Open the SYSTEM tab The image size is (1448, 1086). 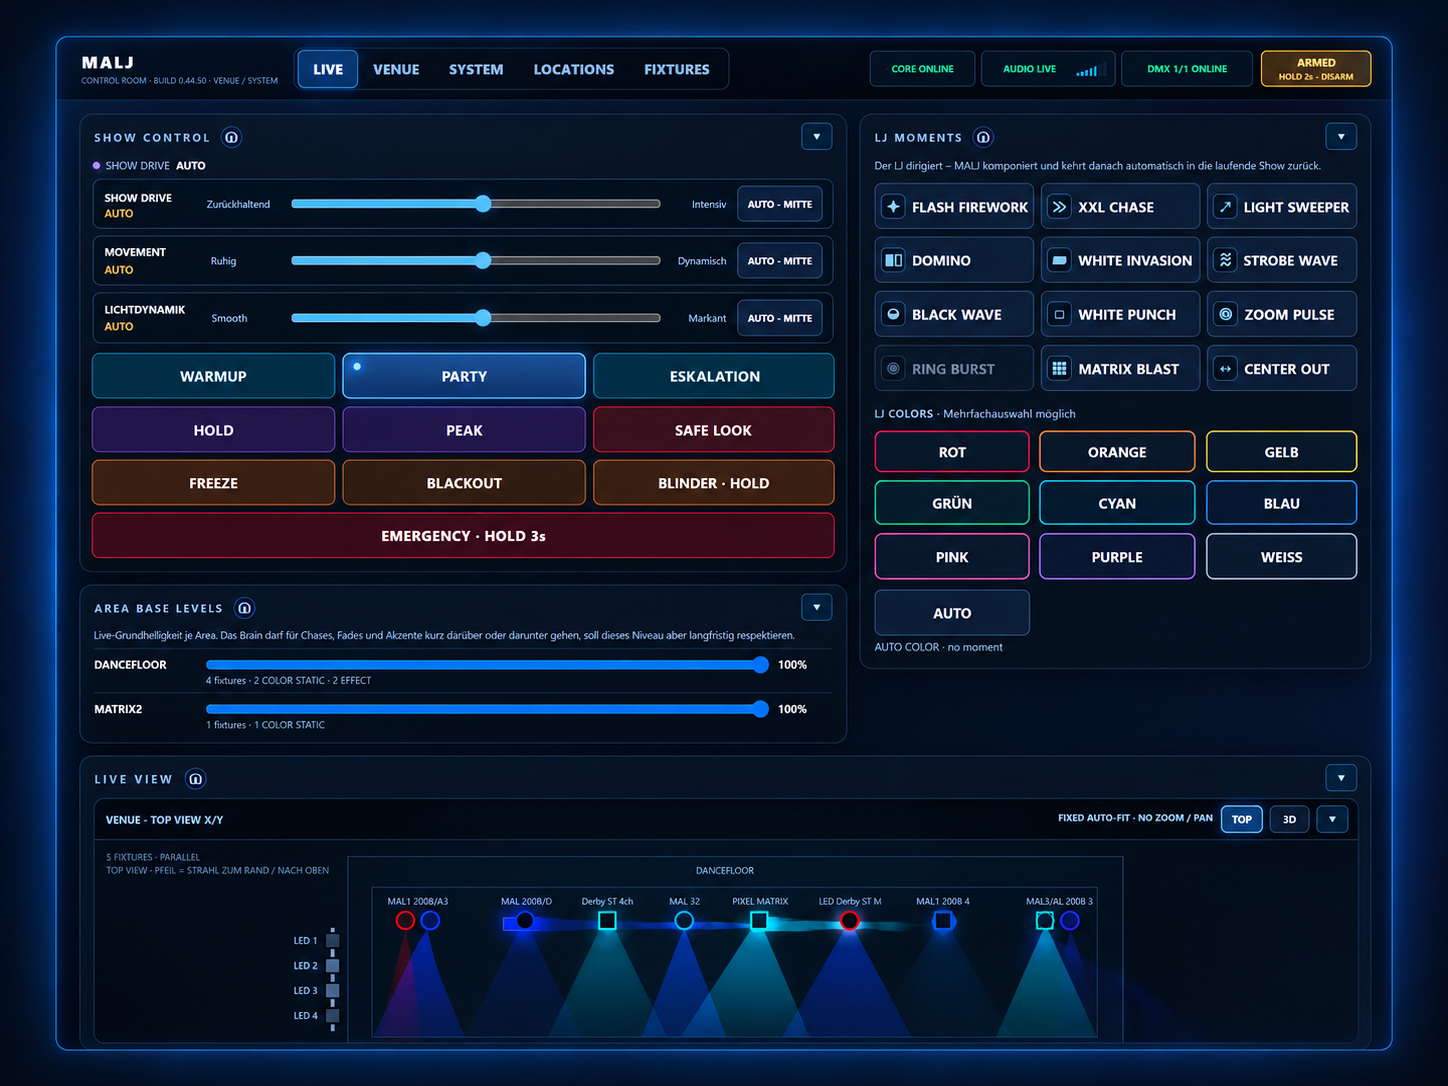point(476,69)
